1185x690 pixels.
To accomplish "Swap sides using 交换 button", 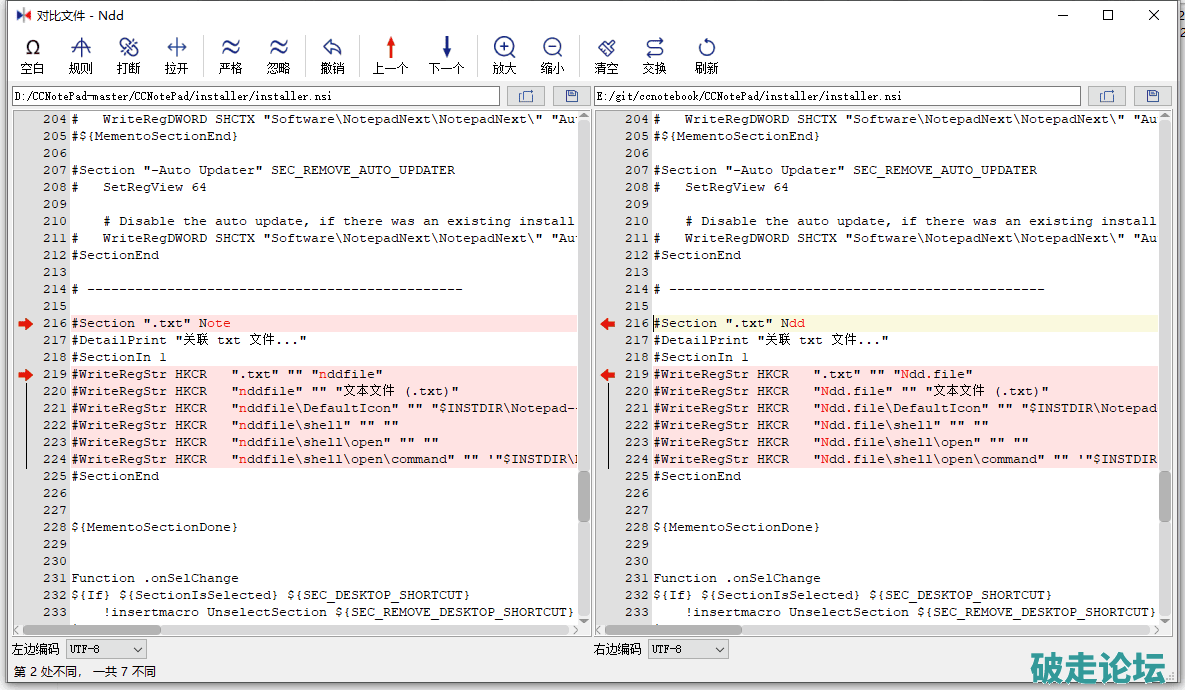I will click(655, 56).
